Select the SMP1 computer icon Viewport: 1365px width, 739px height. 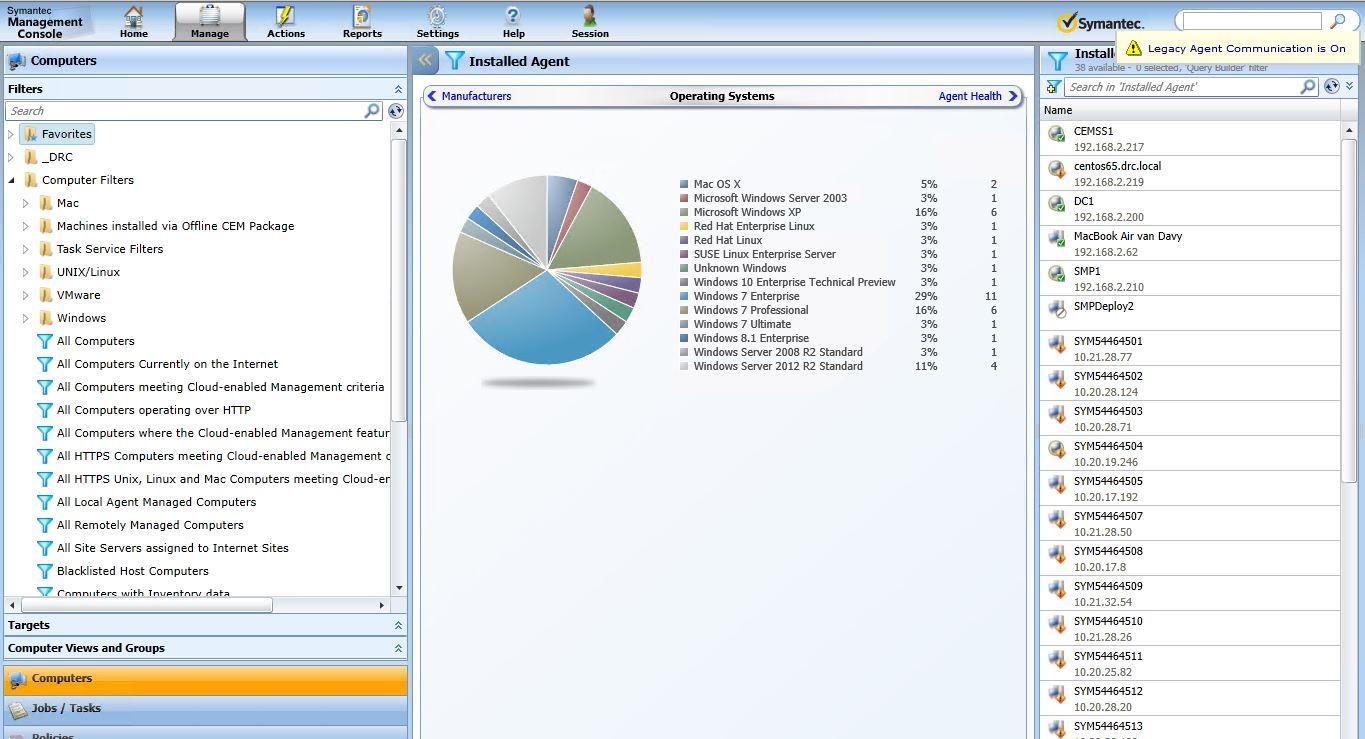click(1057, 275)
